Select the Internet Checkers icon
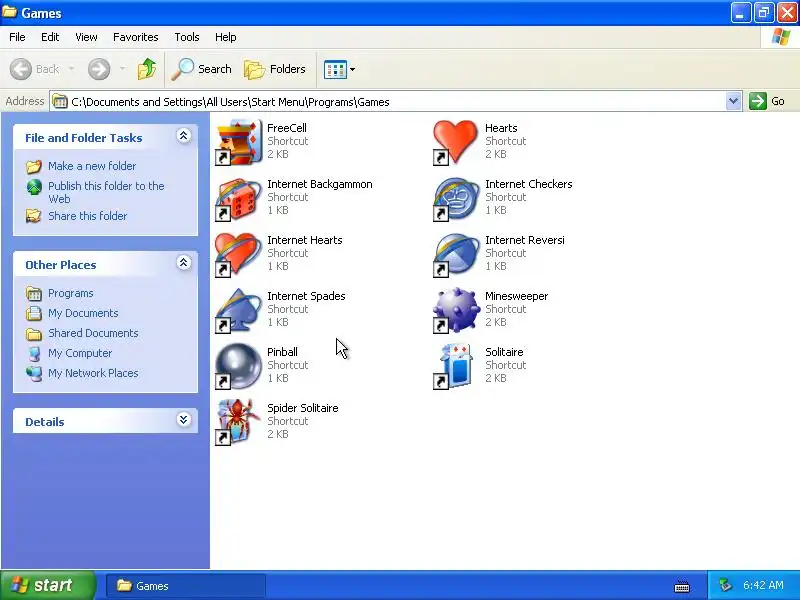The height and width of the screenshot is (600, 800). pyautogui.click(x=456, y=198)
